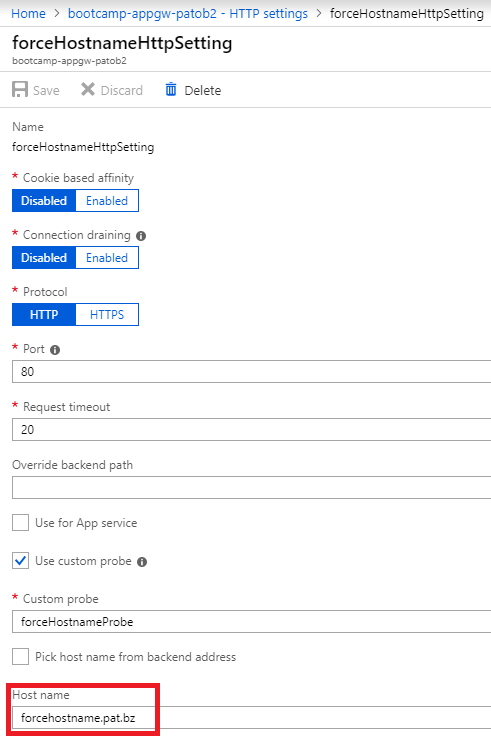Check Pick host name from backend address
The image size is (491, 739).
pyautogui.click(x=20, y=657)
